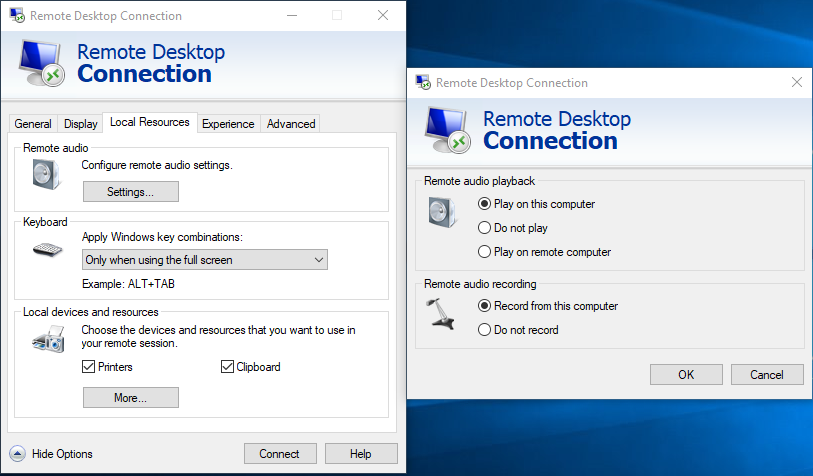The width and height of the screenshot is (813, 476).
Task: Confirm audio settings with OK
Action: pyautogui.click(x=686, y=374)
